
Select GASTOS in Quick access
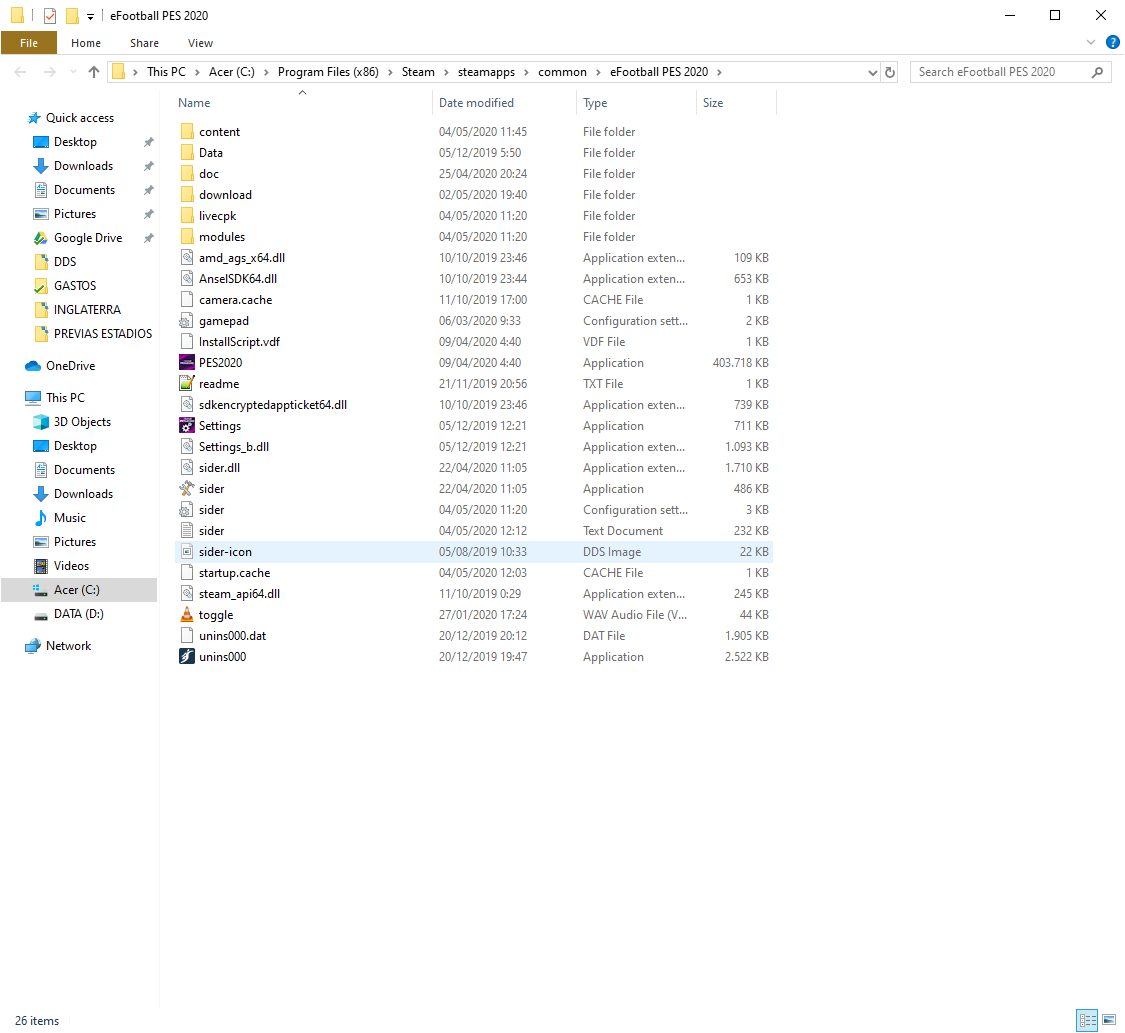[75, 286]
